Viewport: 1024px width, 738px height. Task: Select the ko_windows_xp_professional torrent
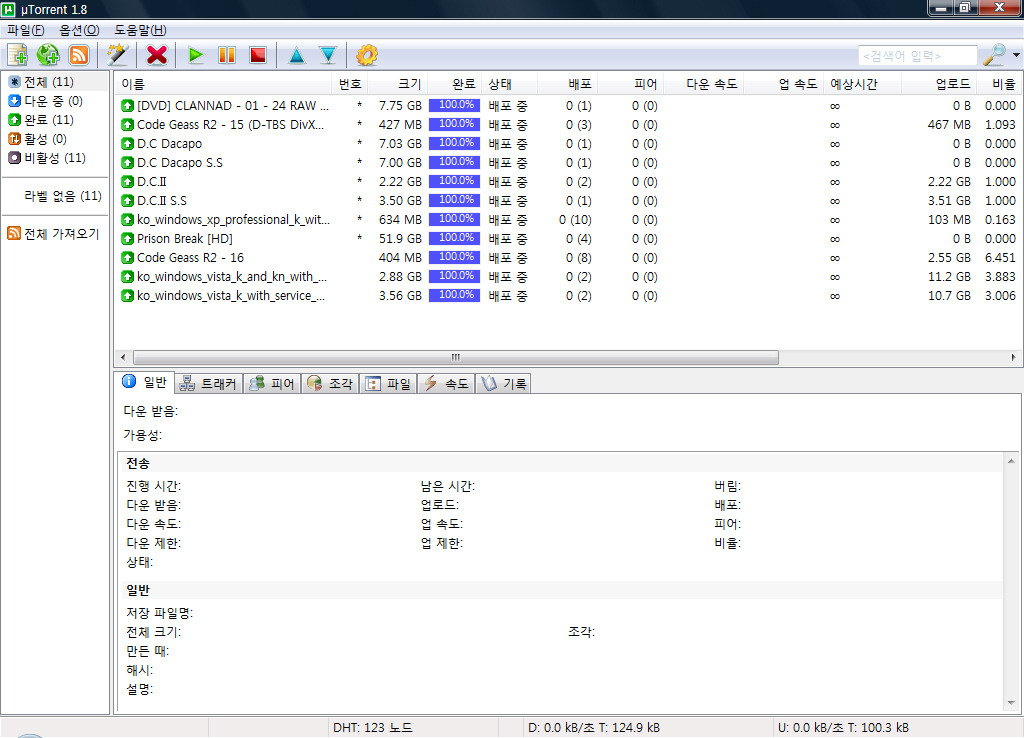568,219
